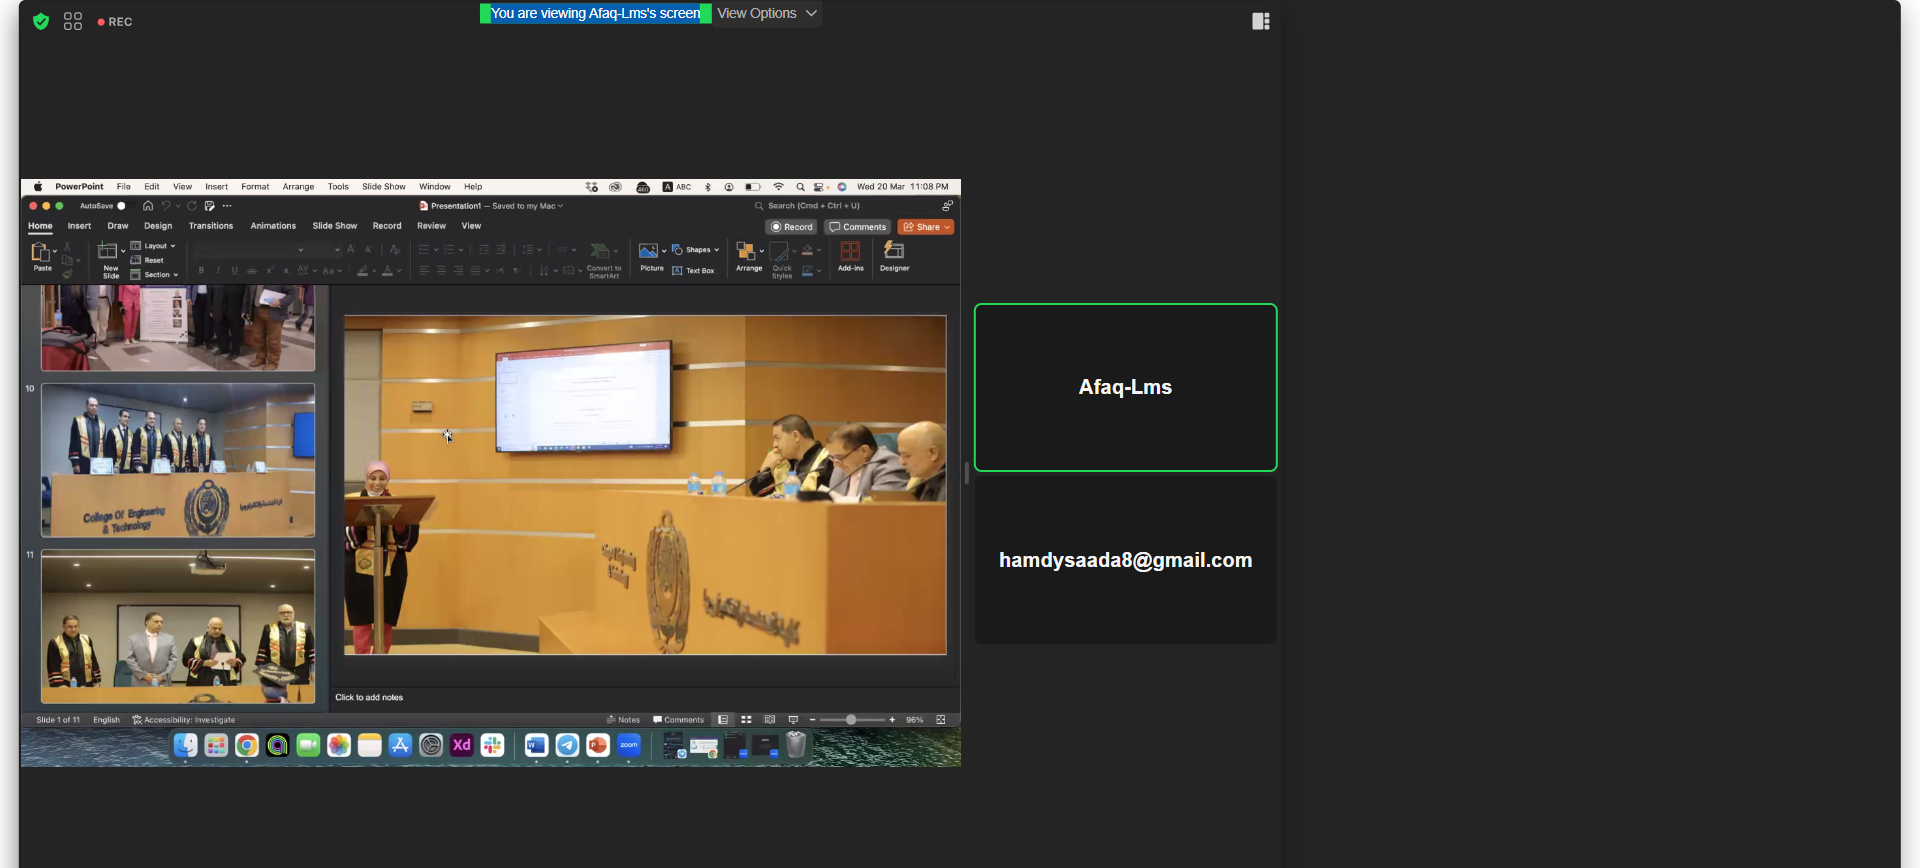Insert a Text Box from ribbon
The height and width of the screenshot is (868, 1920).
(694, 271)
